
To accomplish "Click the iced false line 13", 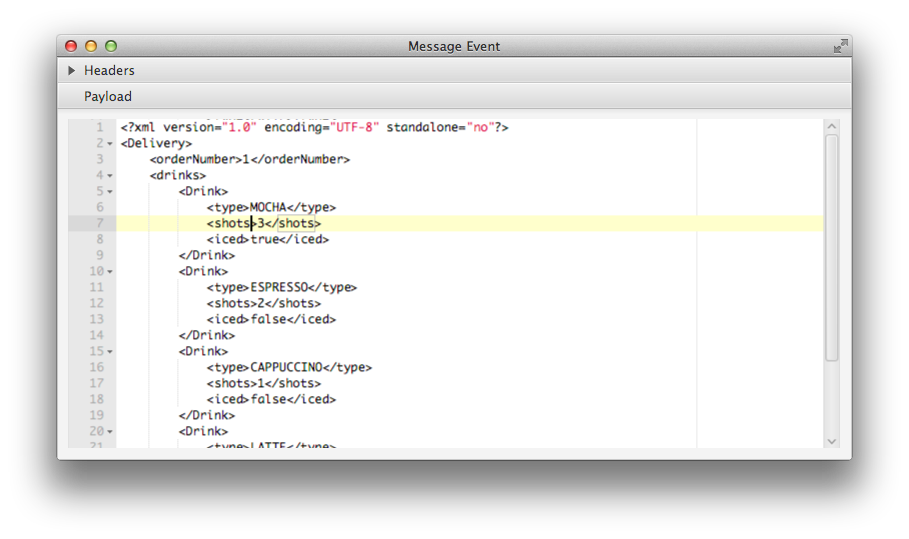I will [271, 319].
